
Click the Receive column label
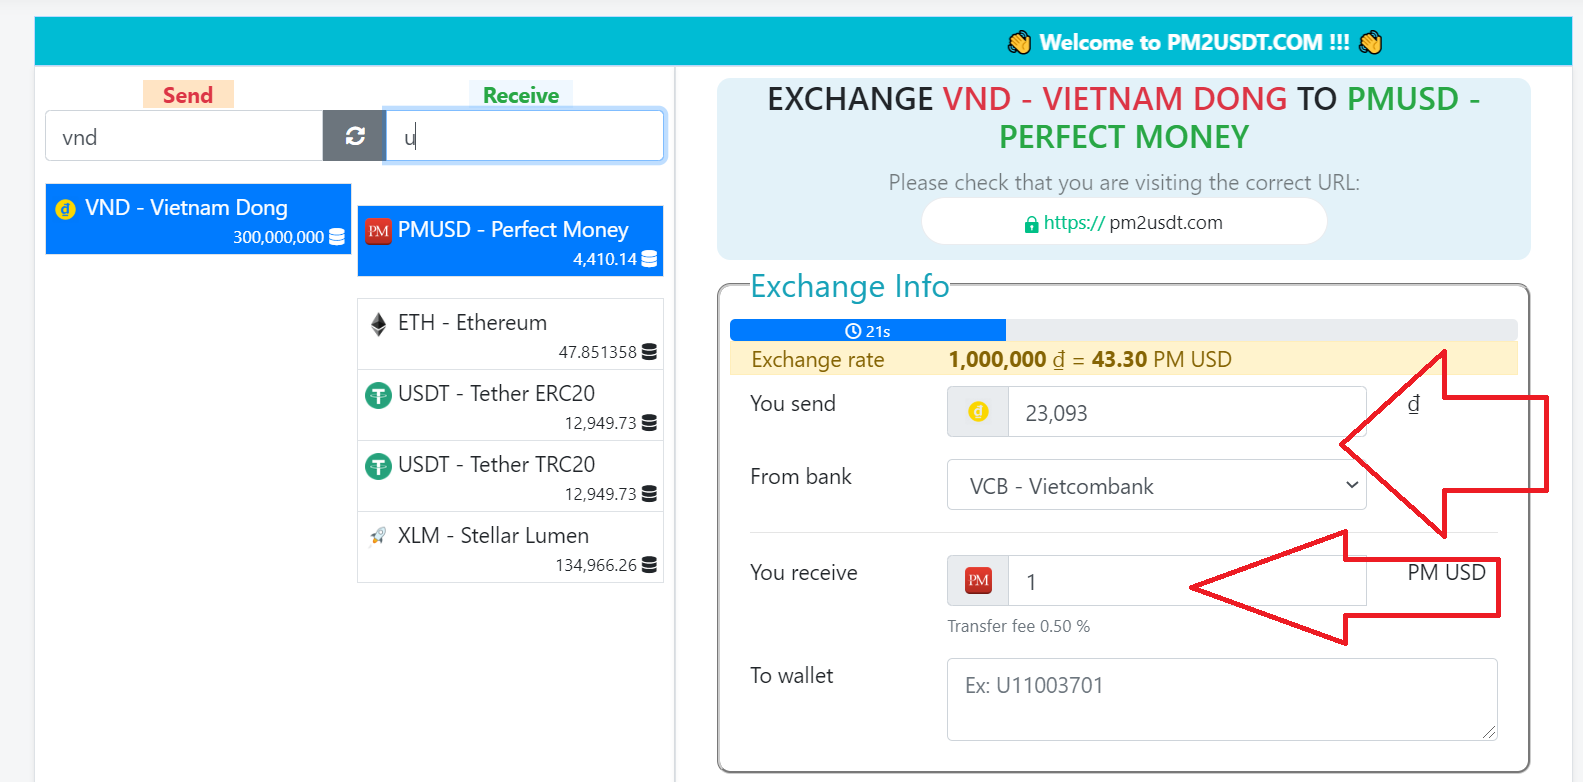(521, 95)
